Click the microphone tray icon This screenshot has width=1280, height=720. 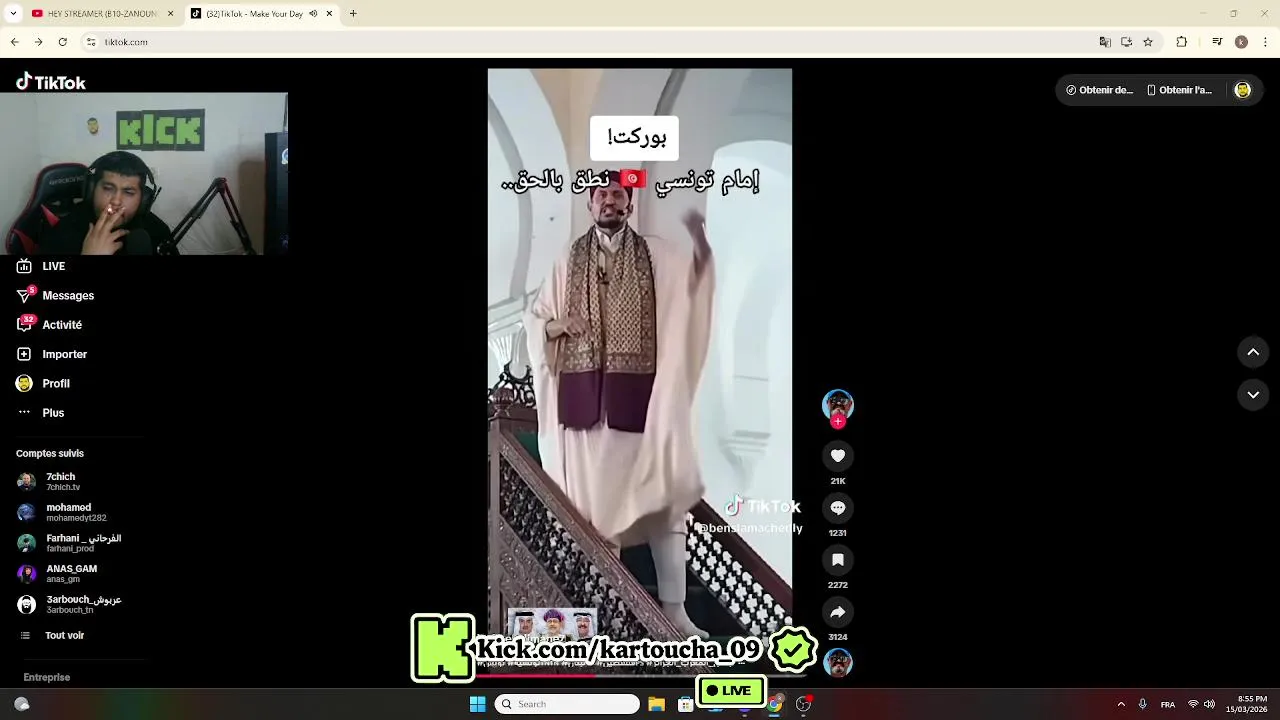point(1142,704)
